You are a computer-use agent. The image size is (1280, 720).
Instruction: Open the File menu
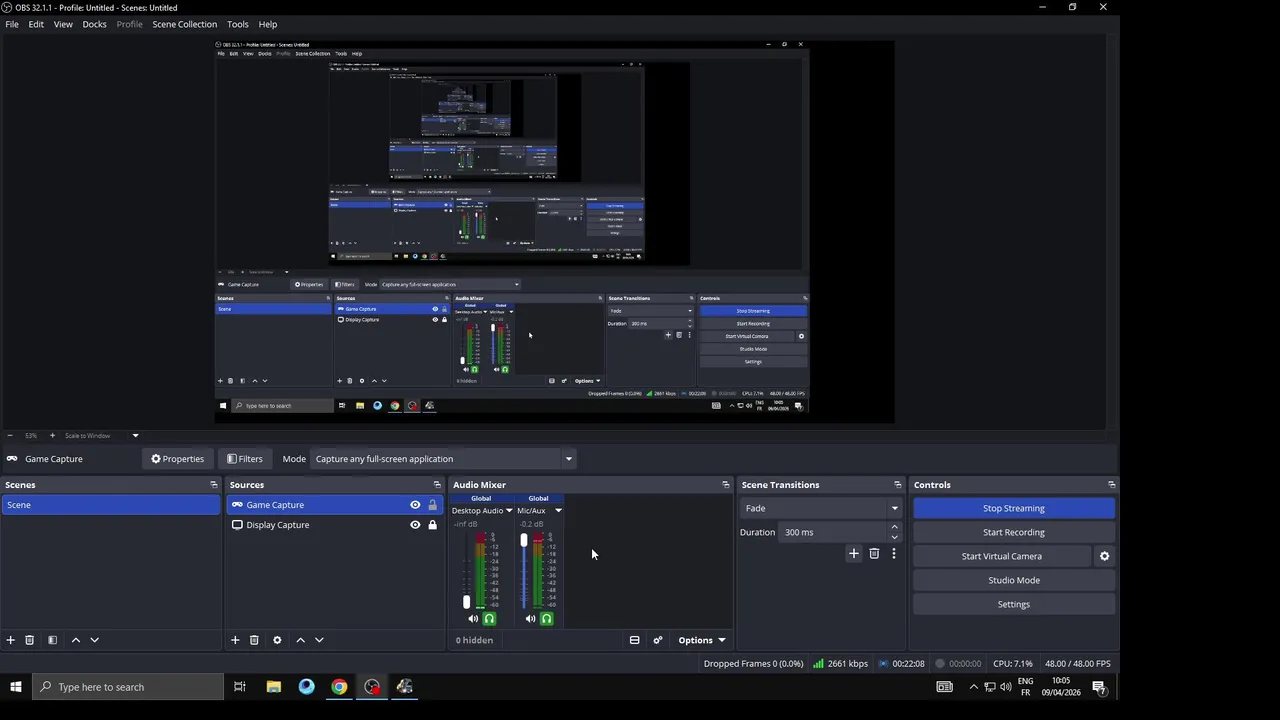pos(12,24)
